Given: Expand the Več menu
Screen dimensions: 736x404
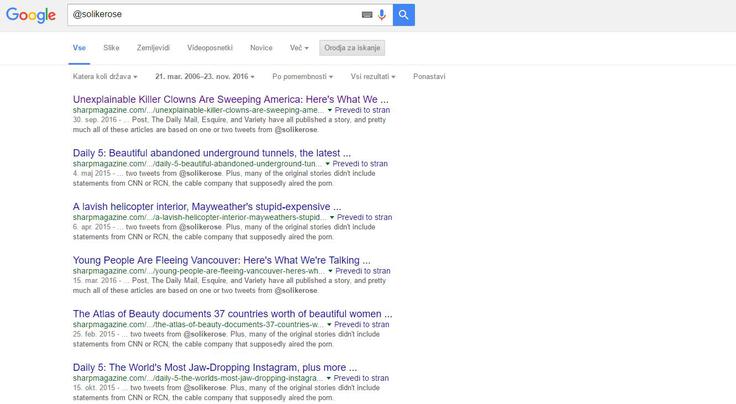Looking at the screenshot, I should tap(299, 48).
